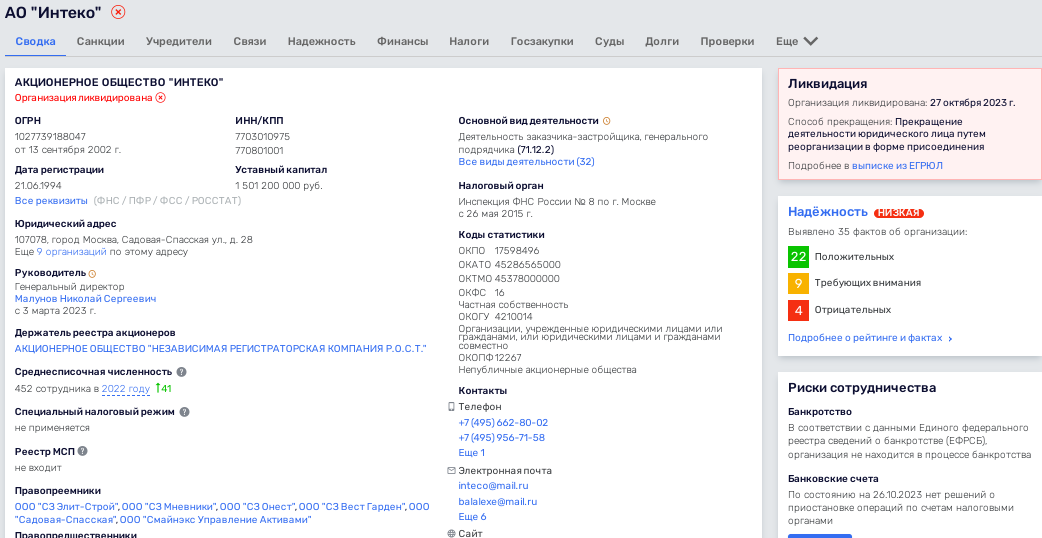The width and height of the screenshot is (1042, 538).
Task: Open Все реквизиты link
Action: [51, 201]
